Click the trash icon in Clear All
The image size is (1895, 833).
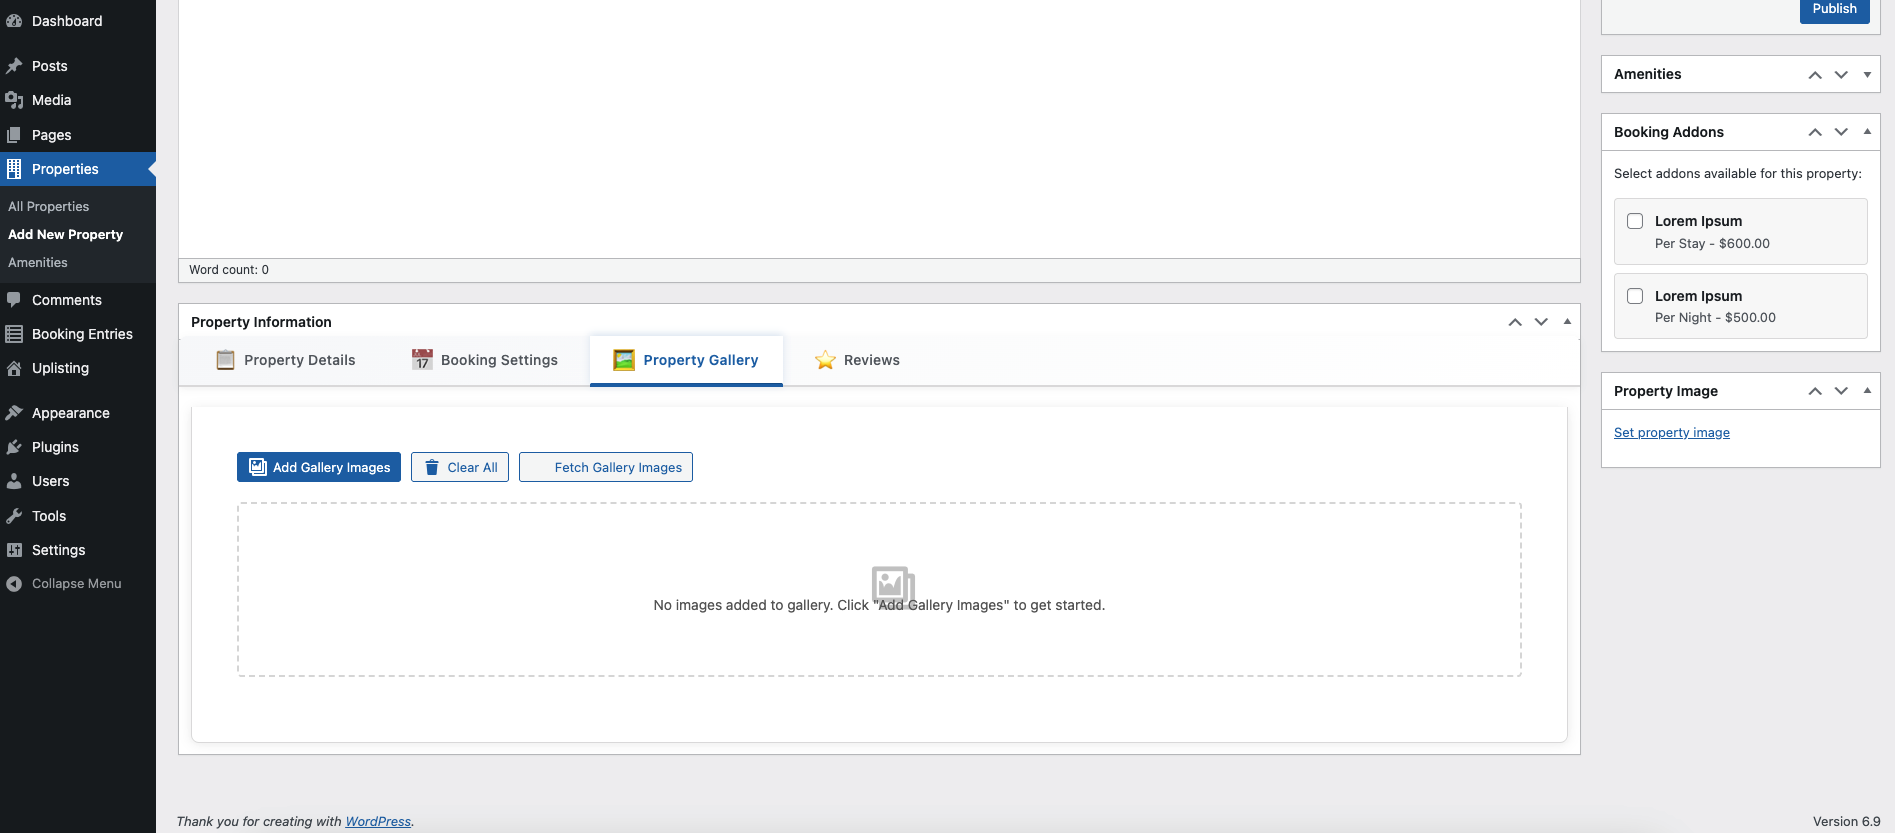point(432,467)
